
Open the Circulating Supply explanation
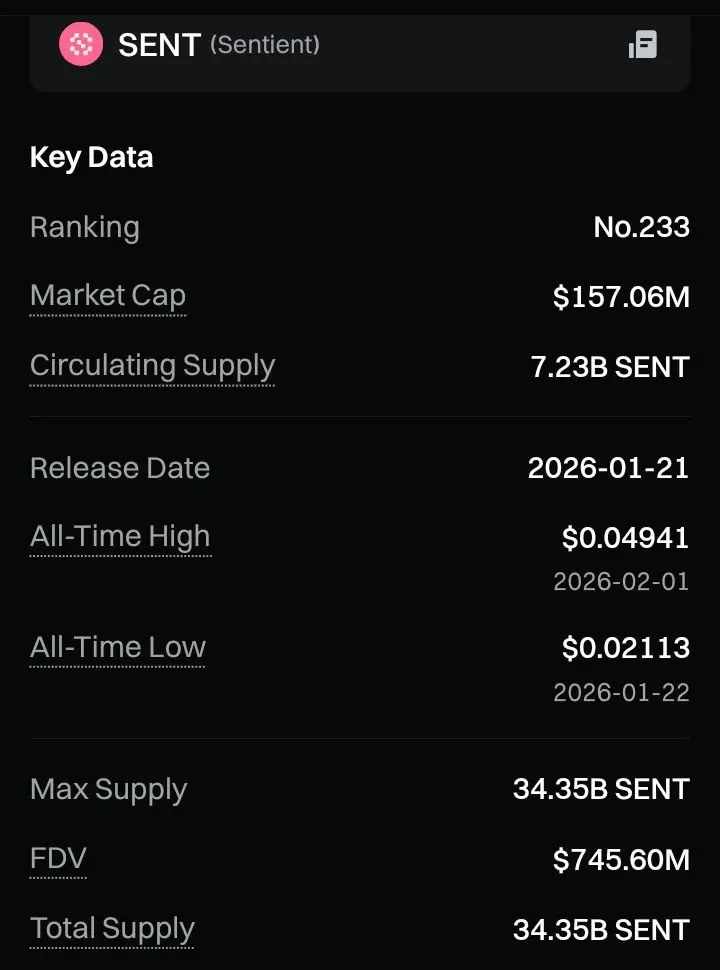(152, 366)
